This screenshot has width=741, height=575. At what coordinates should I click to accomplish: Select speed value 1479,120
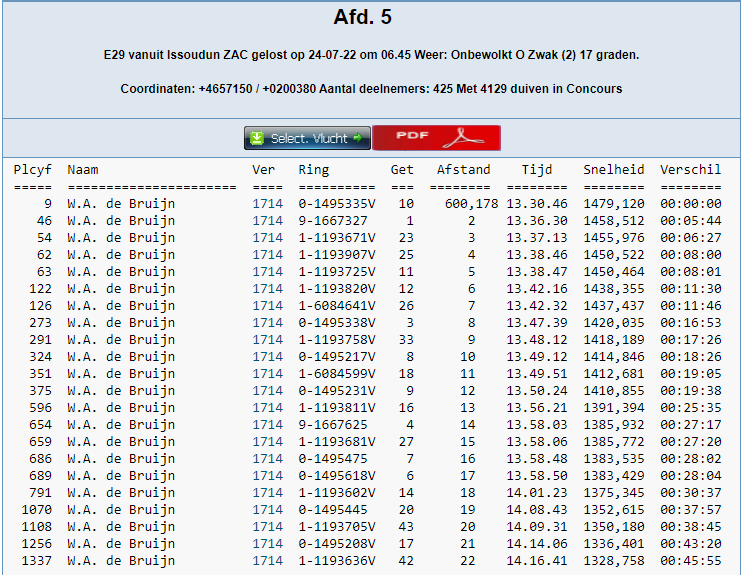point(614,204)
